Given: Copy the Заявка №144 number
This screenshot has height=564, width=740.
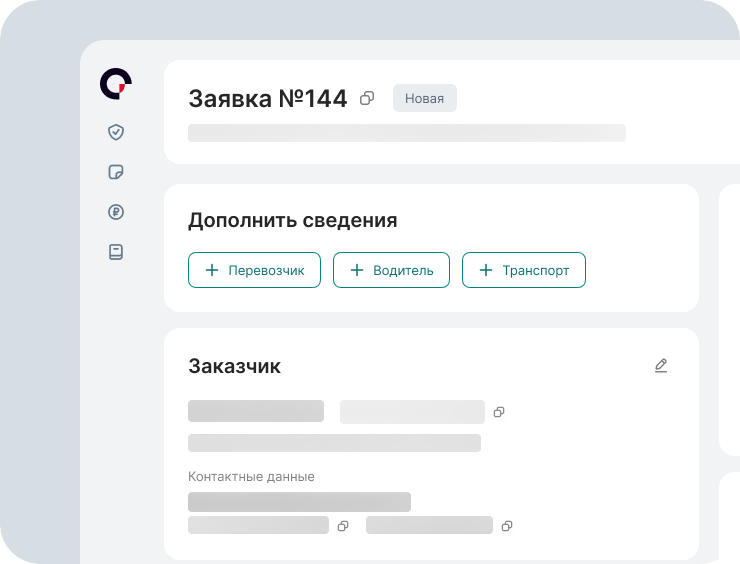Looking at the screenshot, I should [x=367, y=98].
